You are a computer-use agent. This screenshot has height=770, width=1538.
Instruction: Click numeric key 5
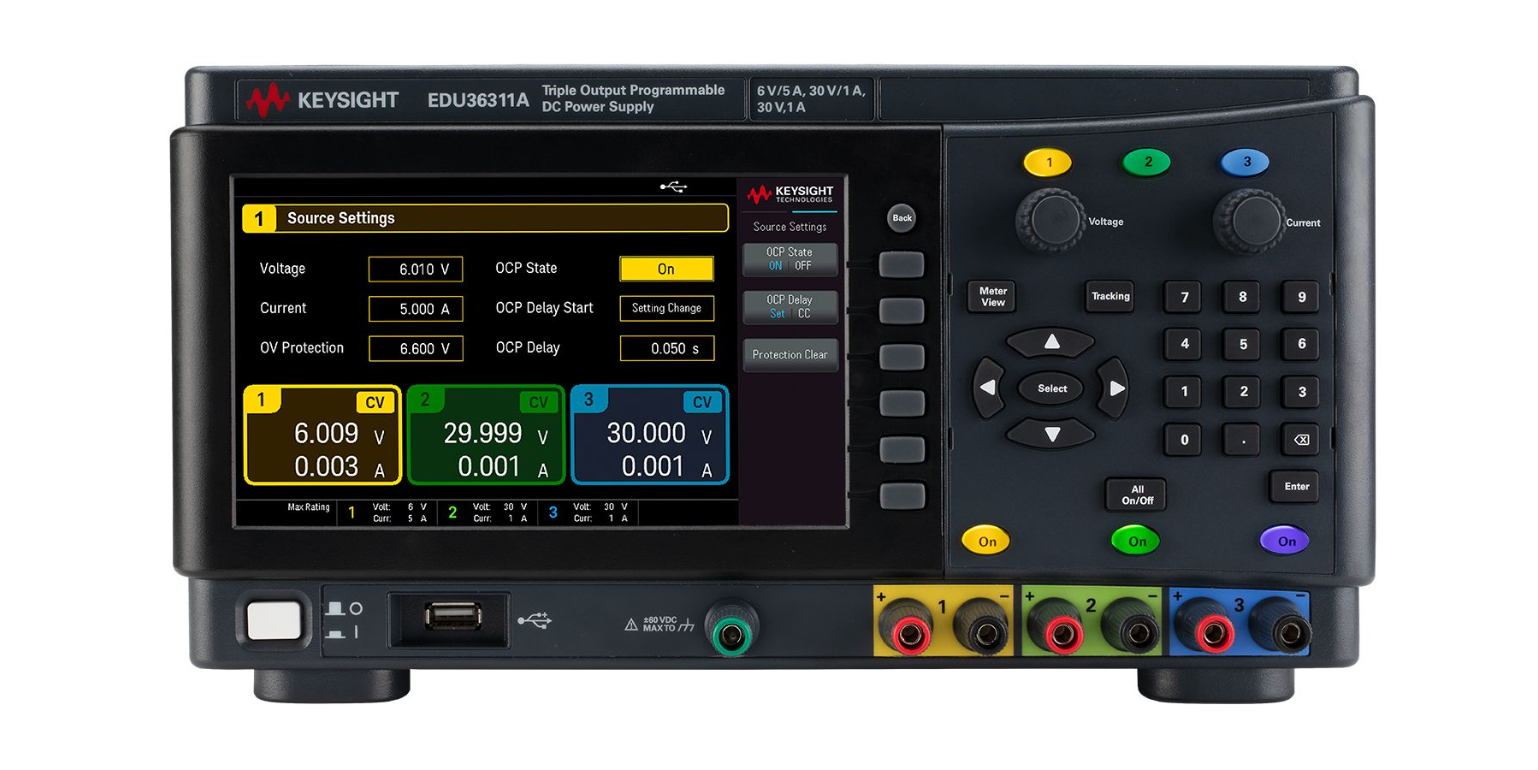(x=1242, y=344)
